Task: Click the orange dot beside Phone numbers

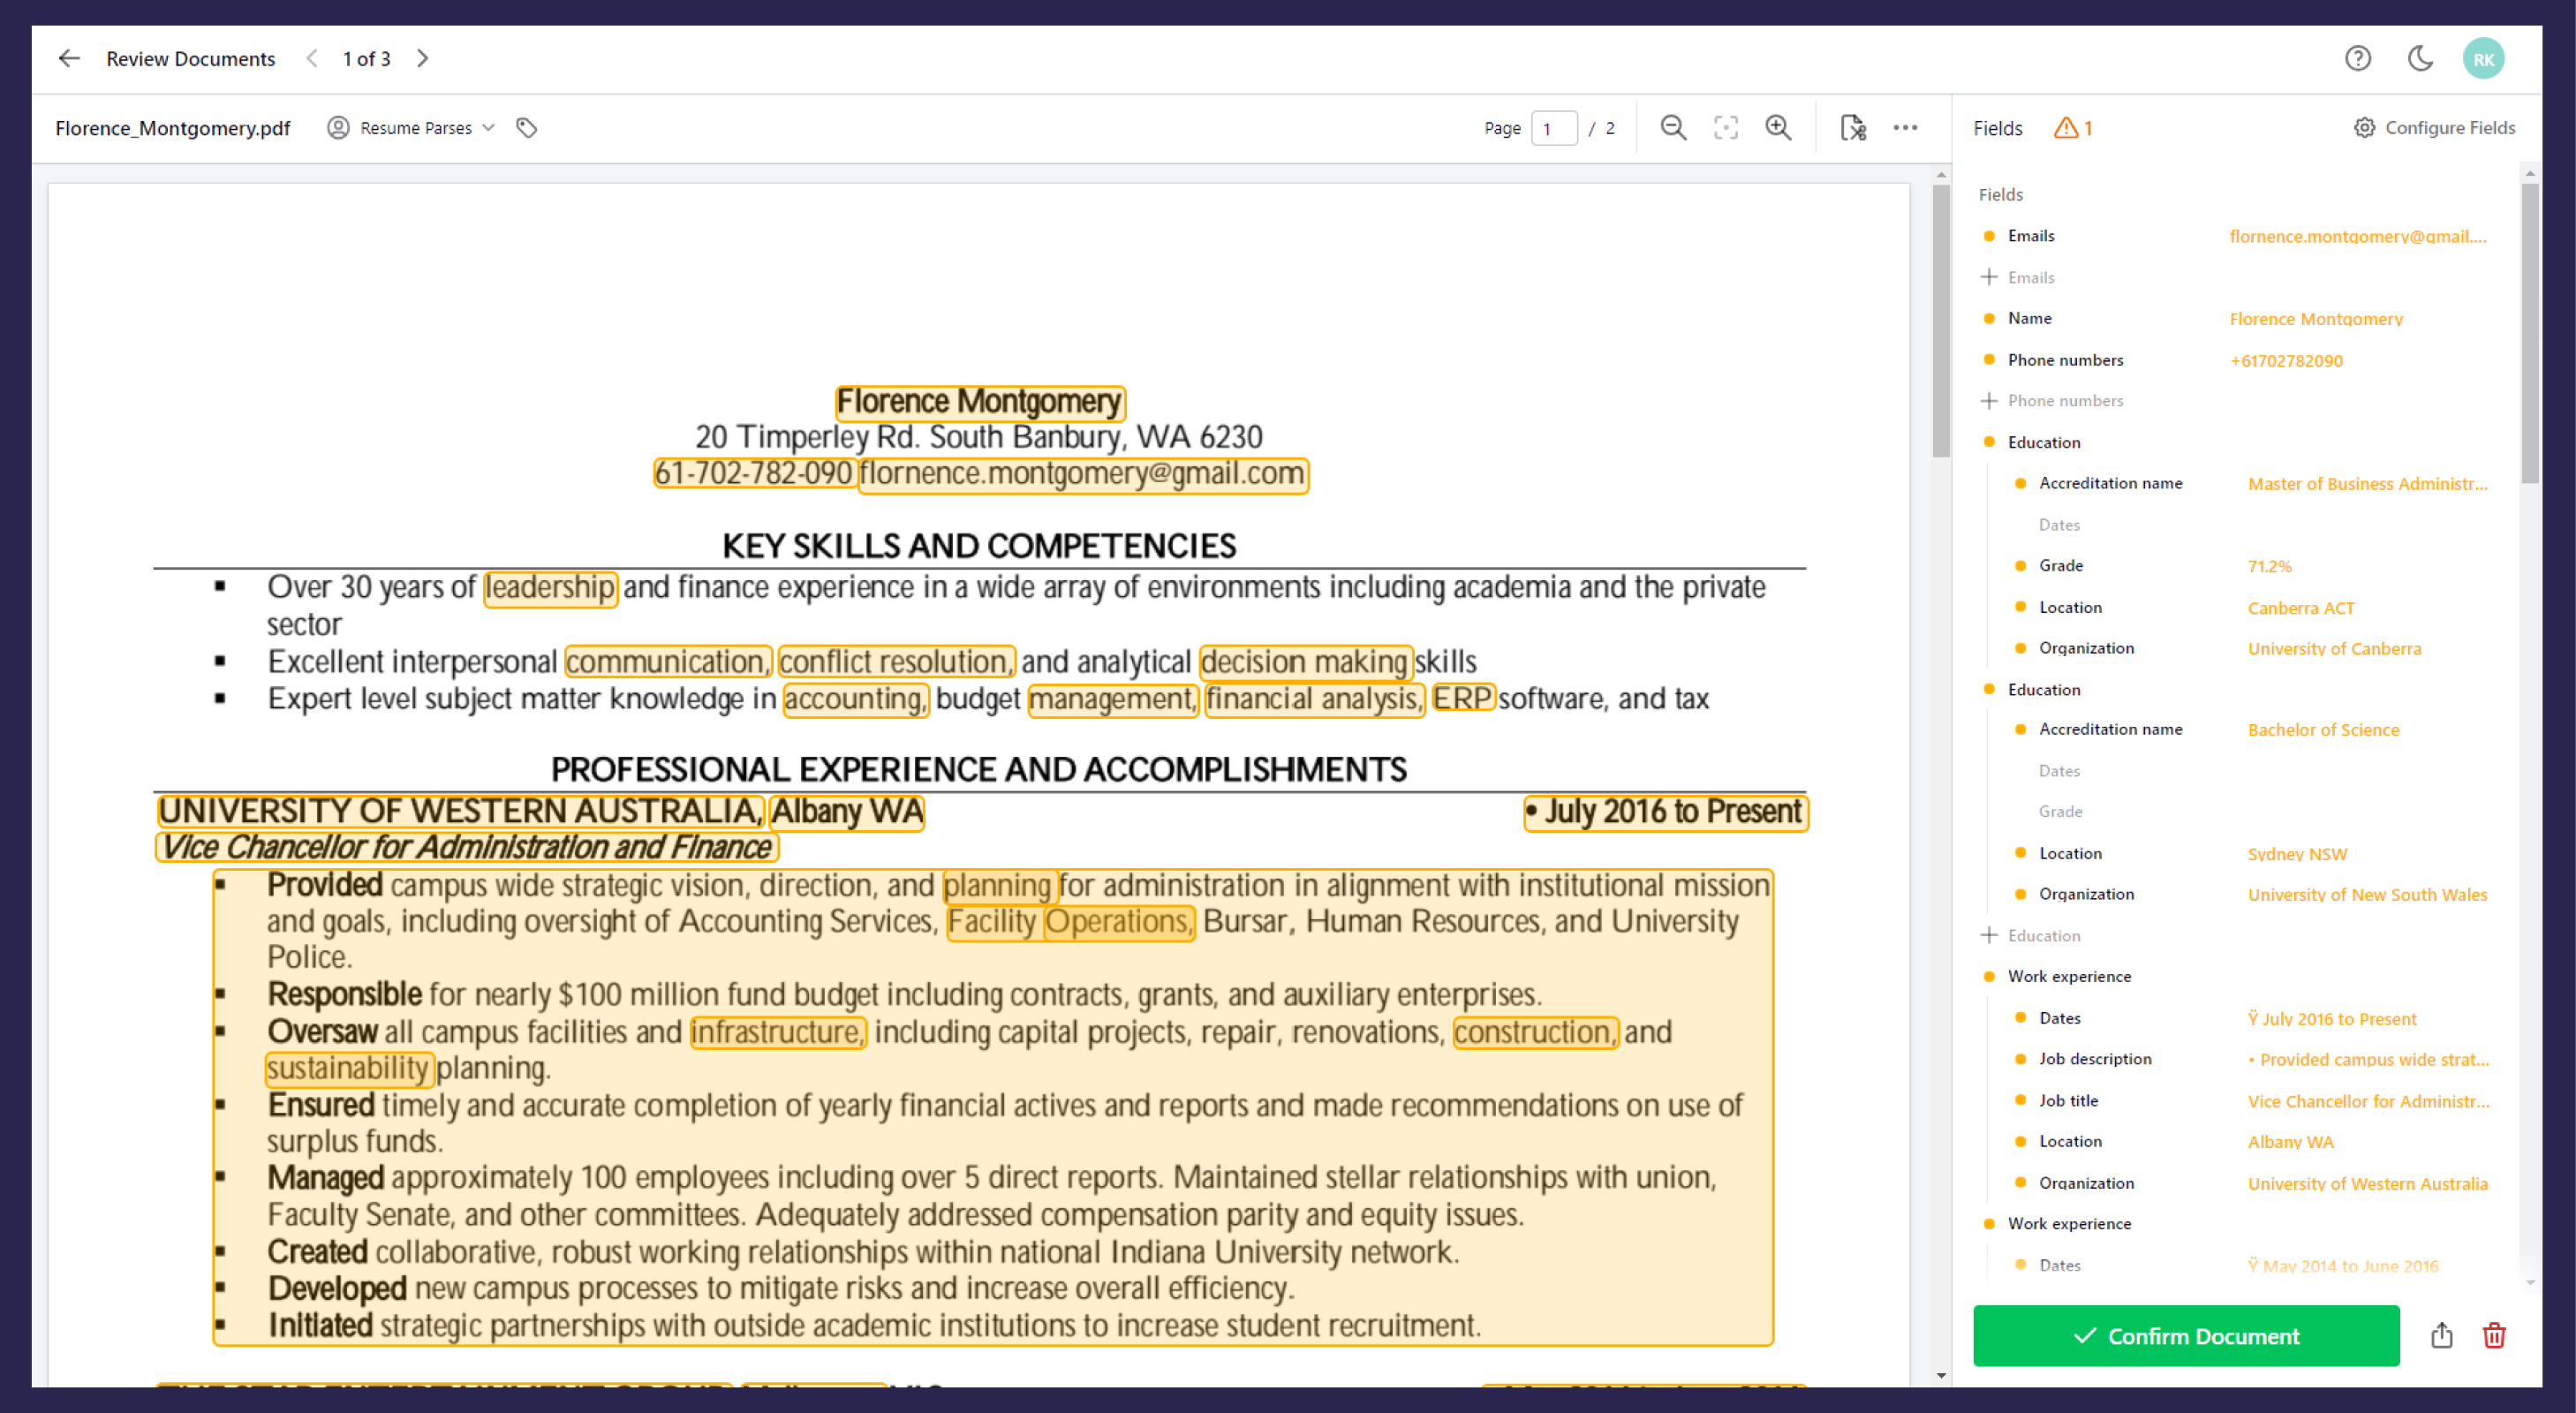Action: pos(1988,360)
